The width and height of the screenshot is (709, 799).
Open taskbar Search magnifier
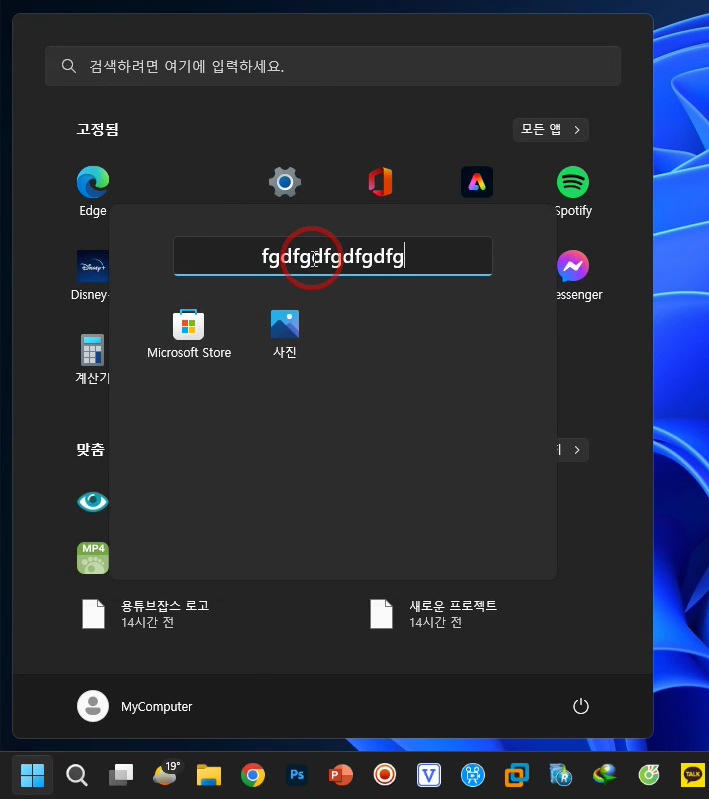click(77, 775)
